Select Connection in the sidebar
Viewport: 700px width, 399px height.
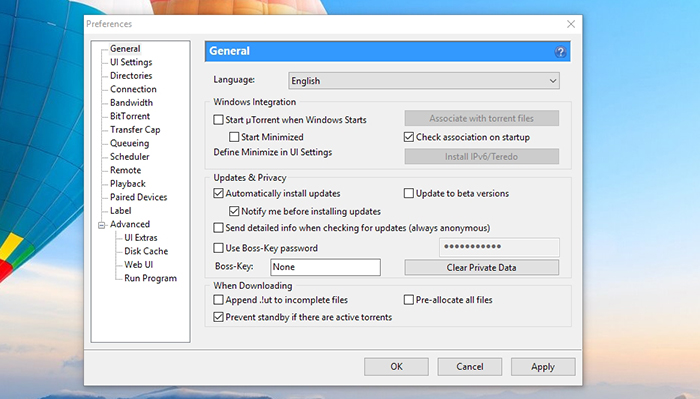[x=133, y=89]
